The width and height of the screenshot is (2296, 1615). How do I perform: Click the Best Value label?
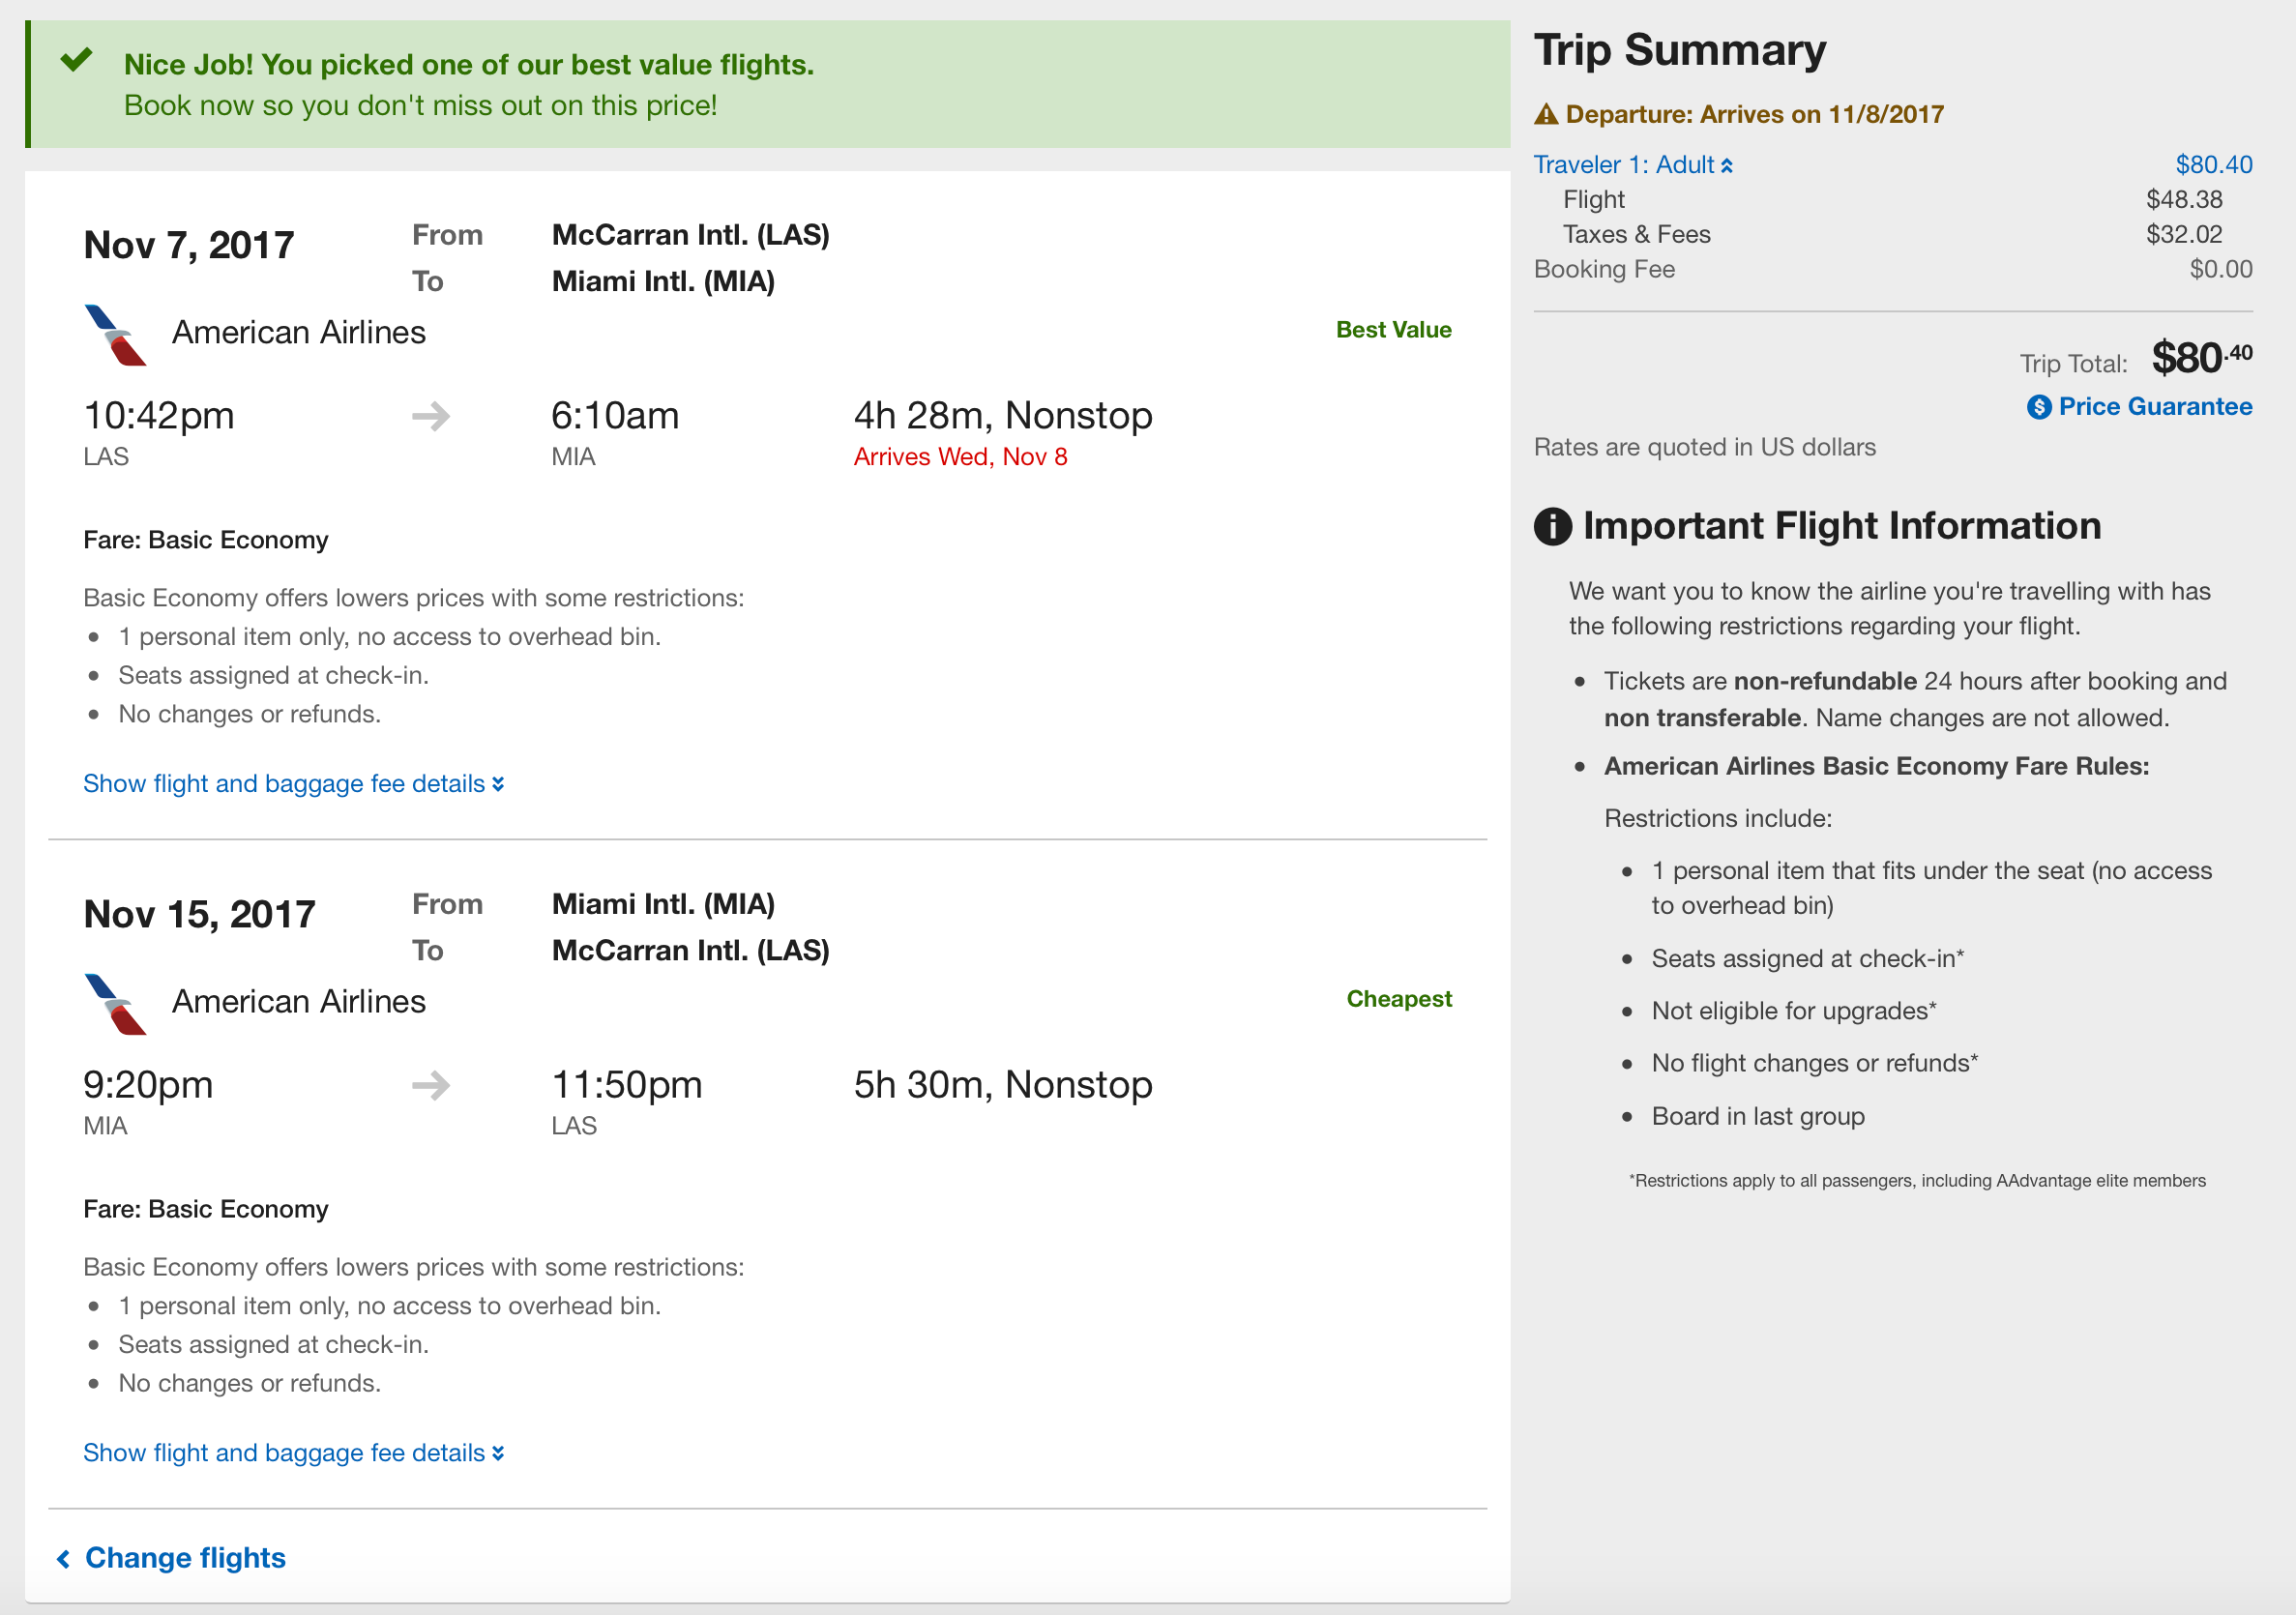point(1393,330)
